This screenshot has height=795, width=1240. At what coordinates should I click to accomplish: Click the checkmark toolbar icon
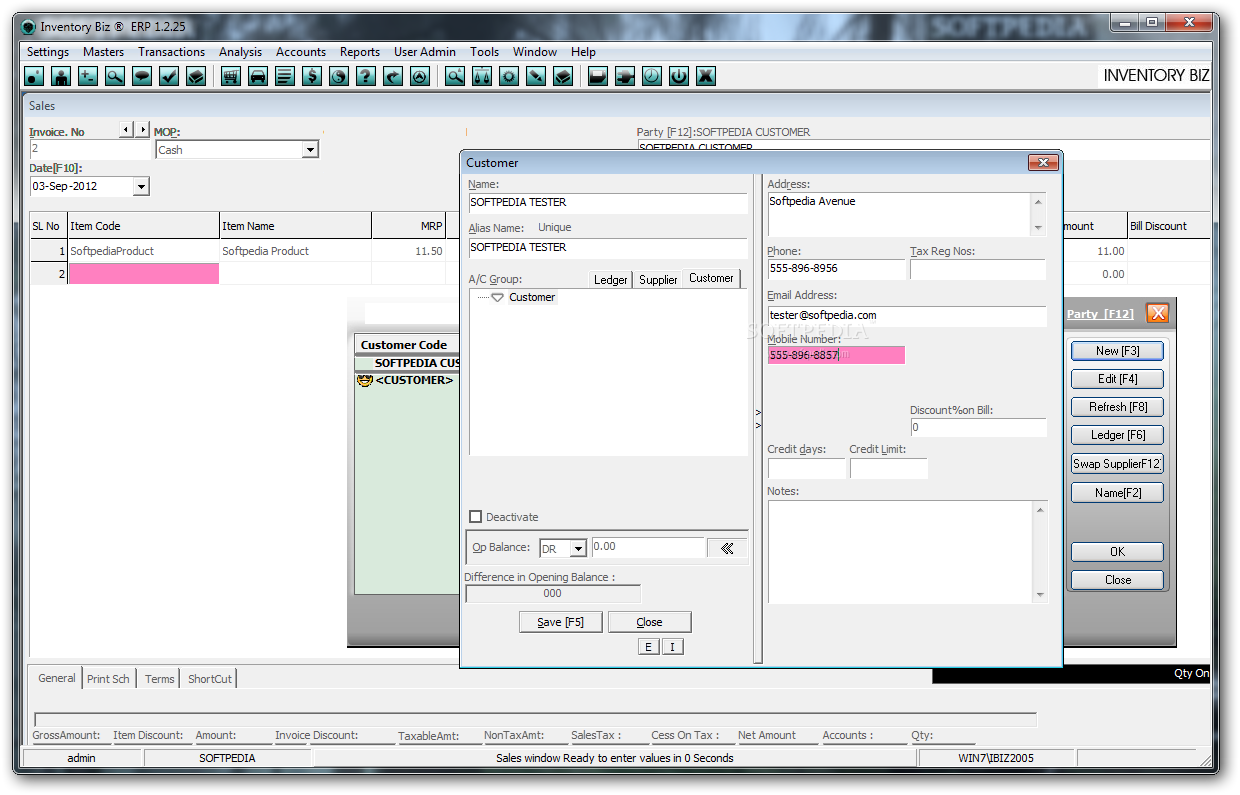(169, 76)
